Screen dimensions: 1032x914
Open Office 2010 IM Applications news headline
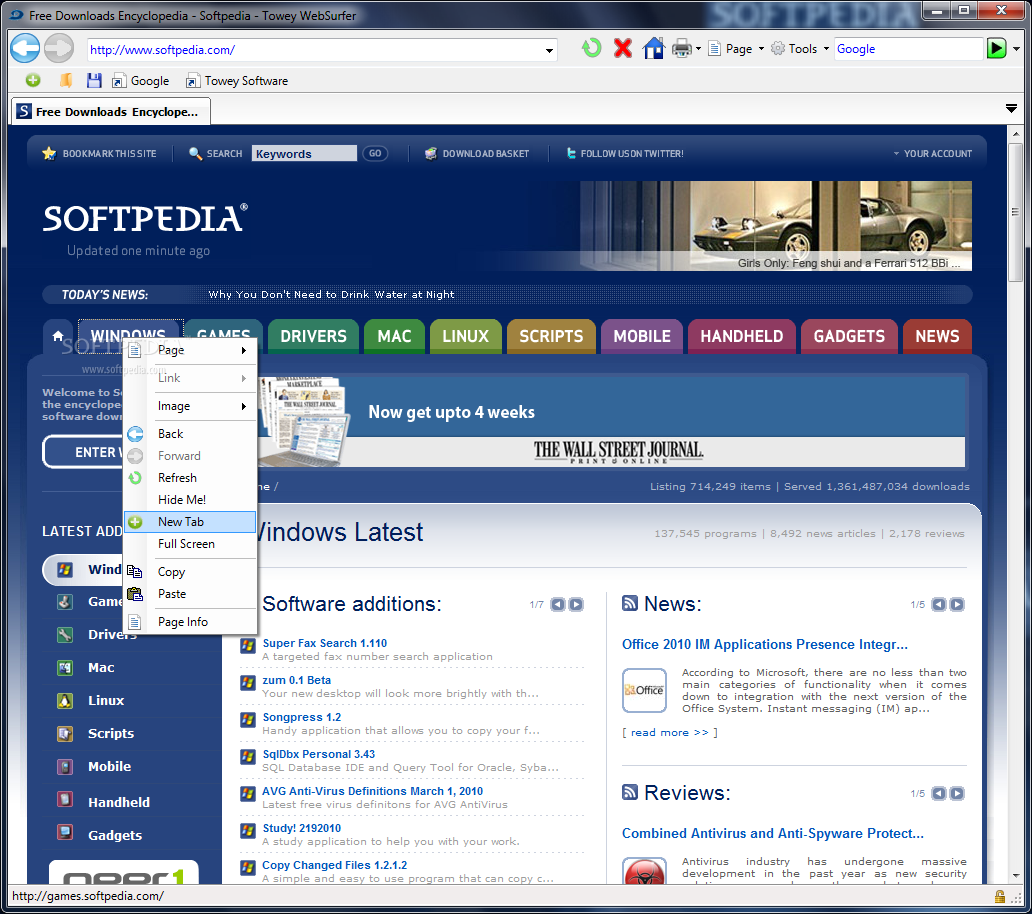coord(765,644)
